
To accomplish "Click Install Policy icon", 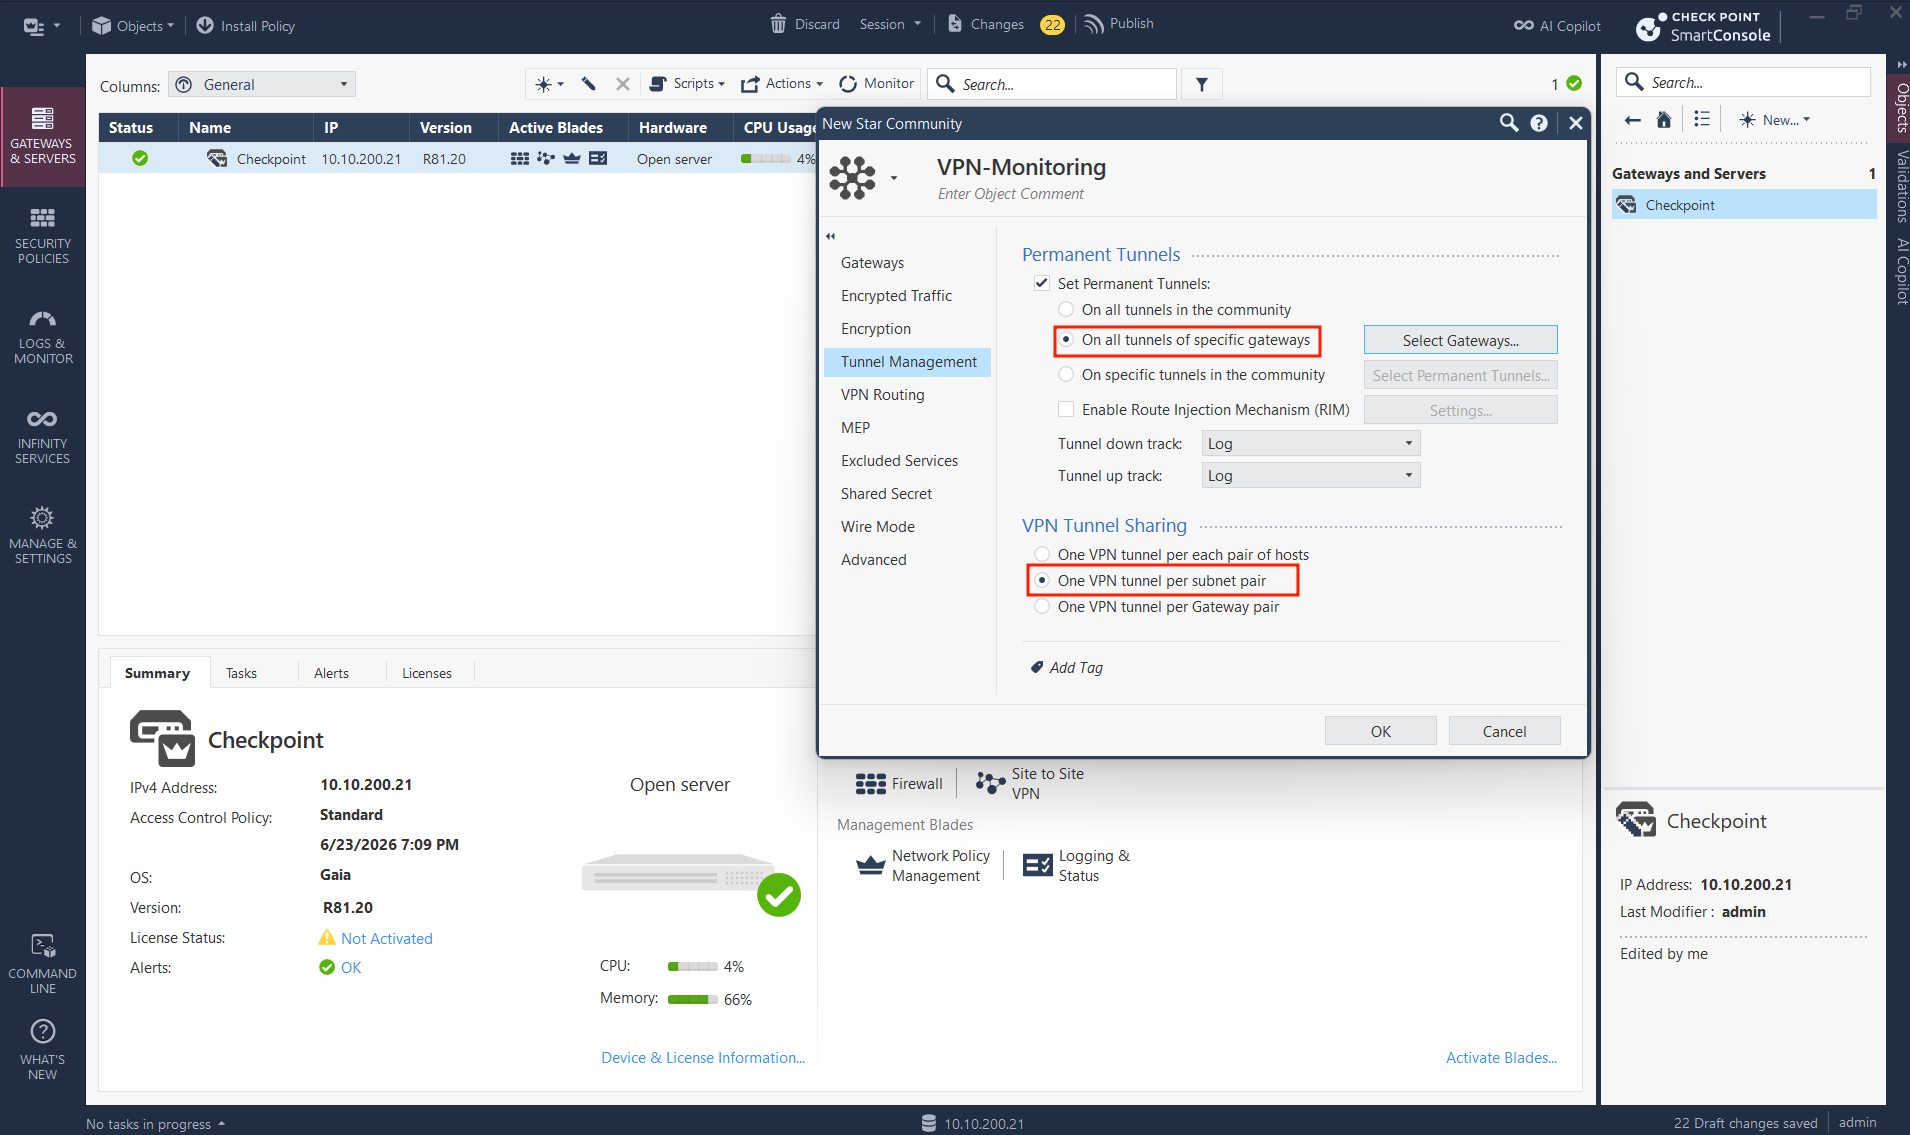I will pos(205,26).
